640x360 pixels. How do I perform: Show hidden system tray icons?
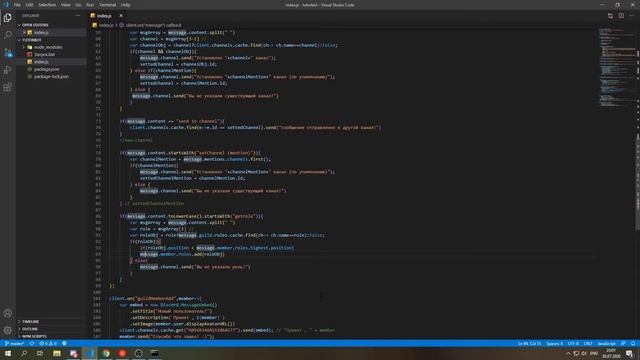click(568, 353)
